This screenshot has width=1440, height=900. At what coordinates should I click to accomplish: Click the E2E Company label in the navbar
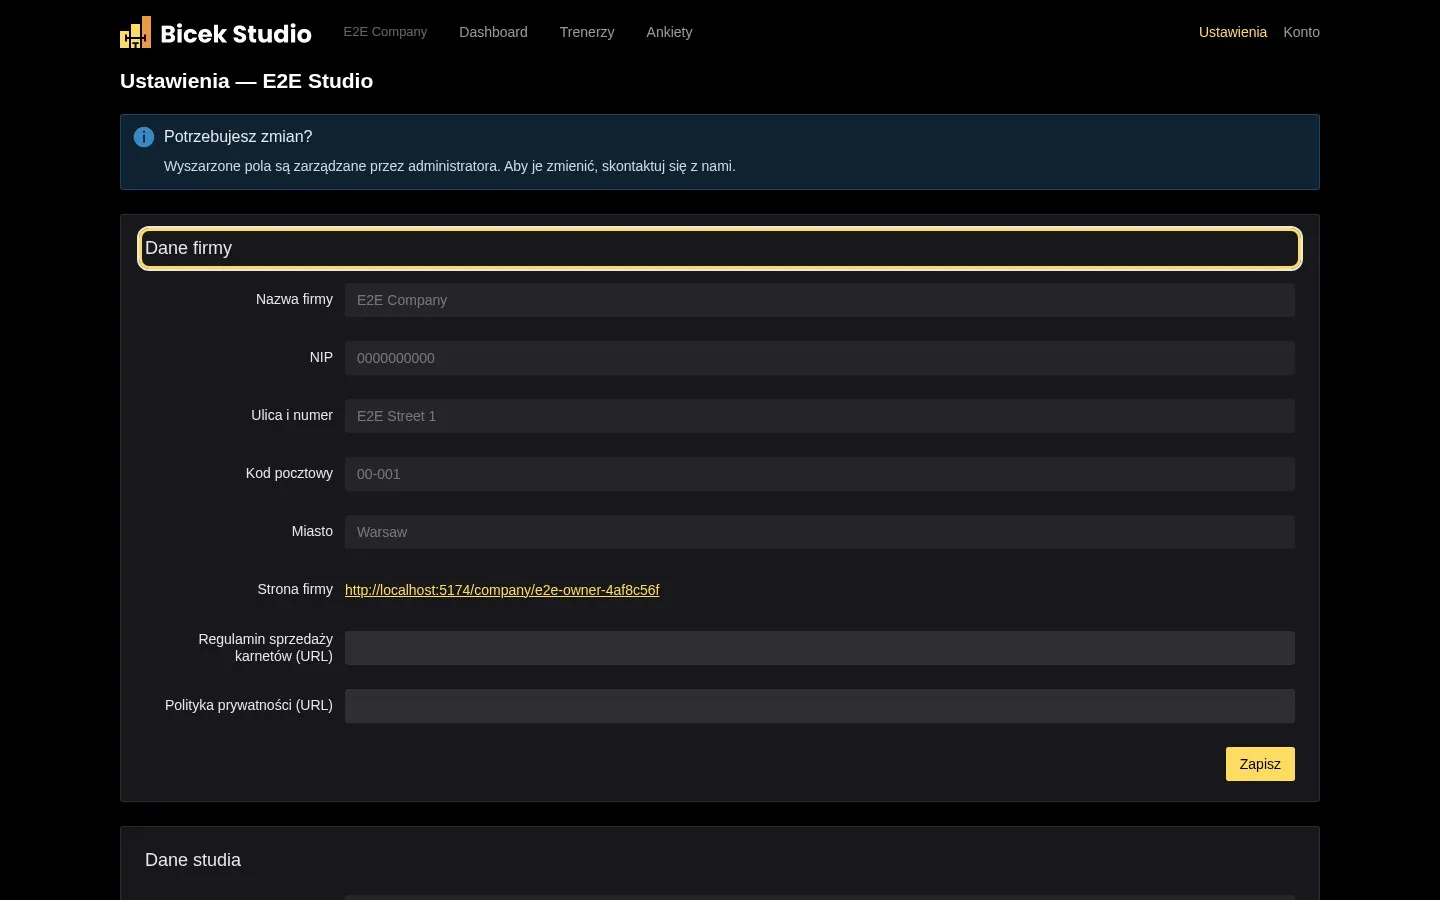(x=385, y=32)
